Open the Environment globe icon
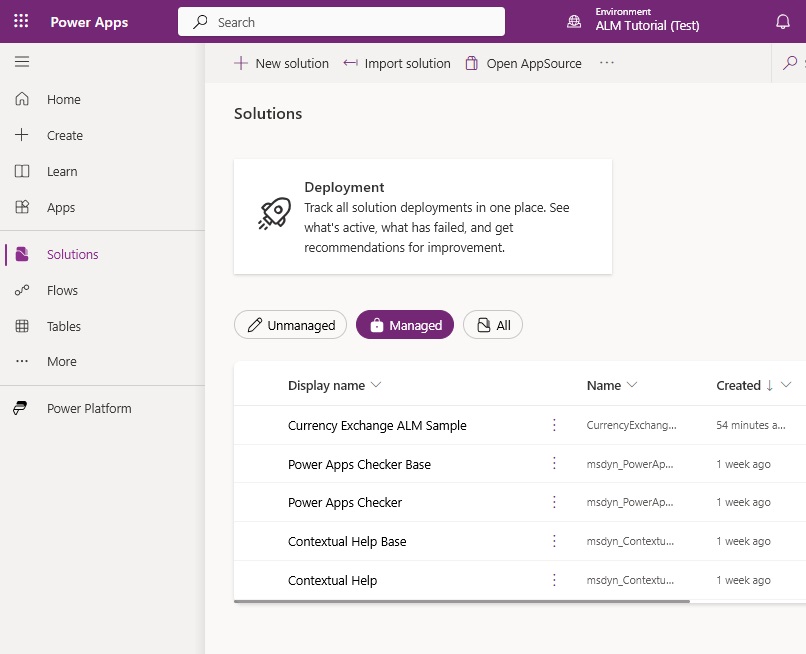The width and height of the screenshot is (806, 654). [574, 22]
